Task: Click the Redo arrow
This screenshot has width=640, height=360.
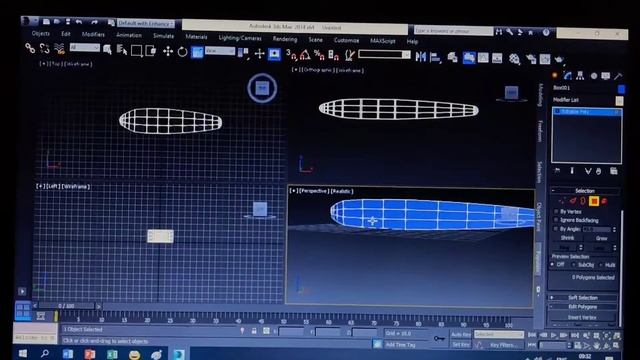Action: point(95,22)
